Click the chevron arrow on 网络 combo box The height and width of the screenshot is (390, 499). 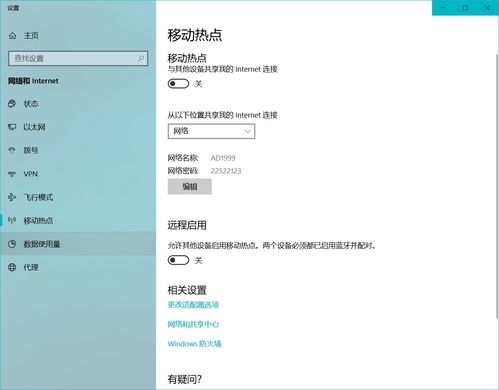click(x=247, y=131)
